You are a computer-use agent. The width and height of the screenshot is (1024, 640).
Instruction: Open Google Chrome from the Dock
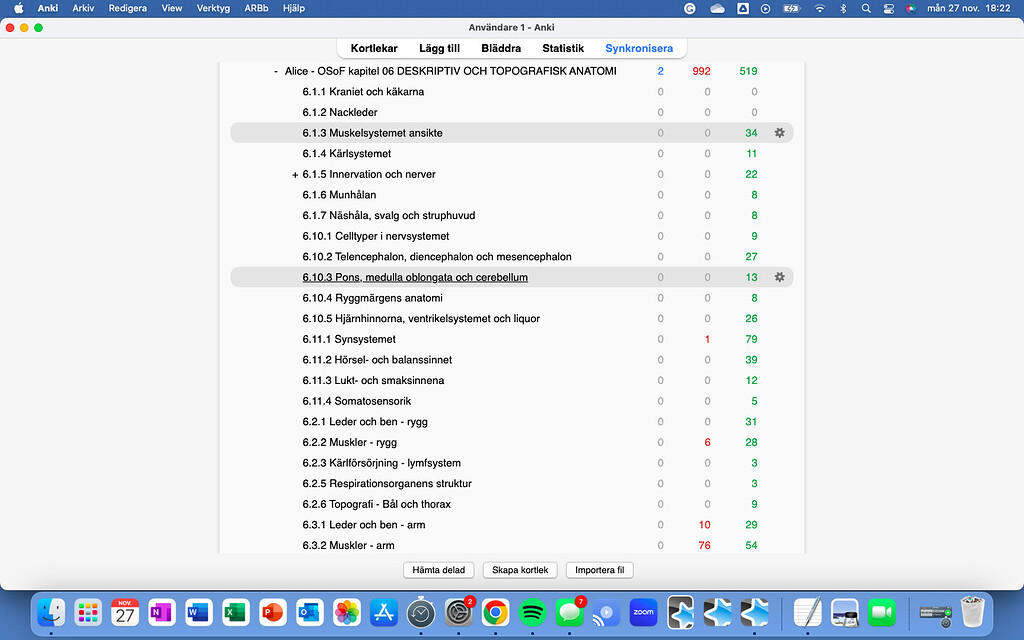(x=495, y=613)
